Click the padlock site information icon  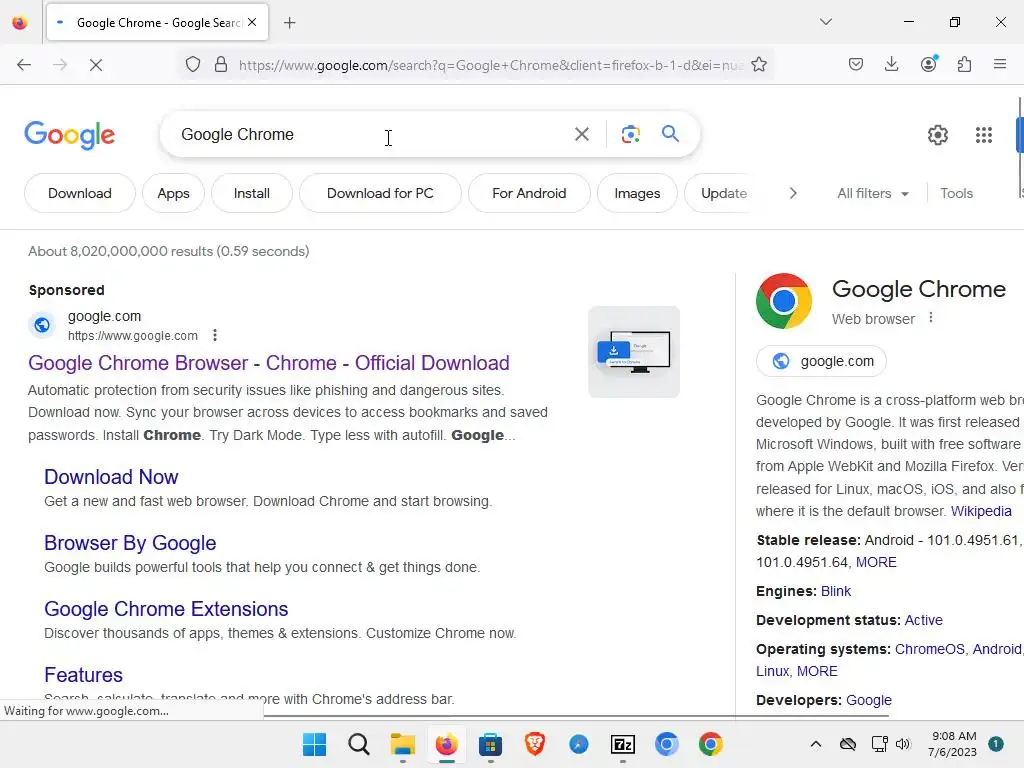[x=221, y=65]
